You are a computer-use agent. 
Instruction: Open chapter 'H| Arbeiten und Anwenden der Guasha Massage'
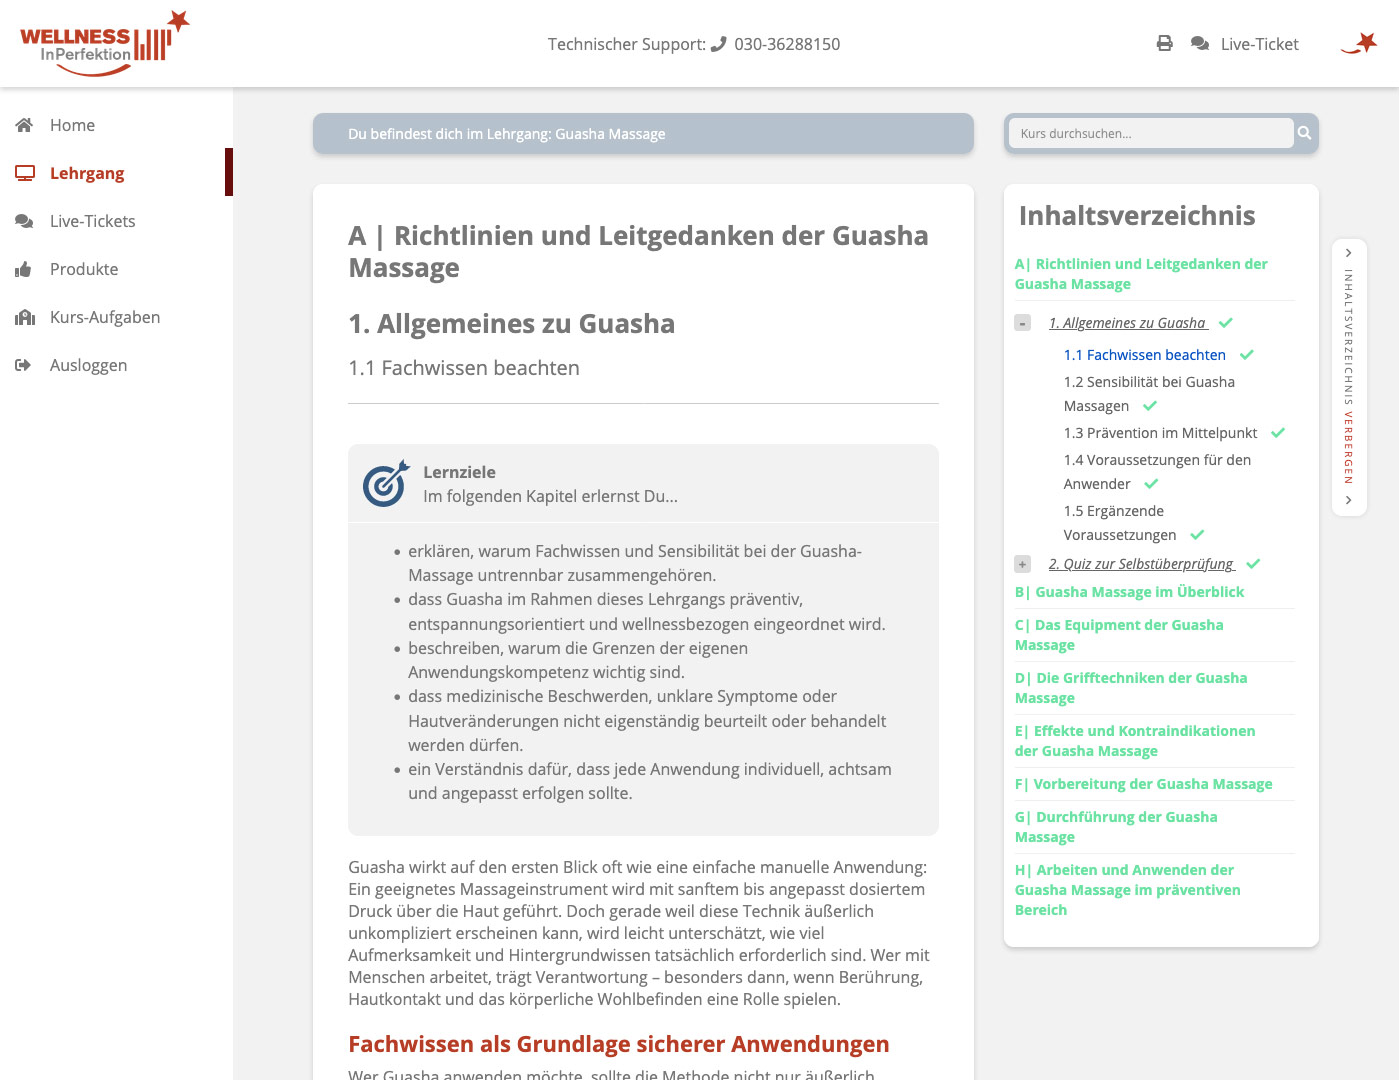(x=1127, y=890)
